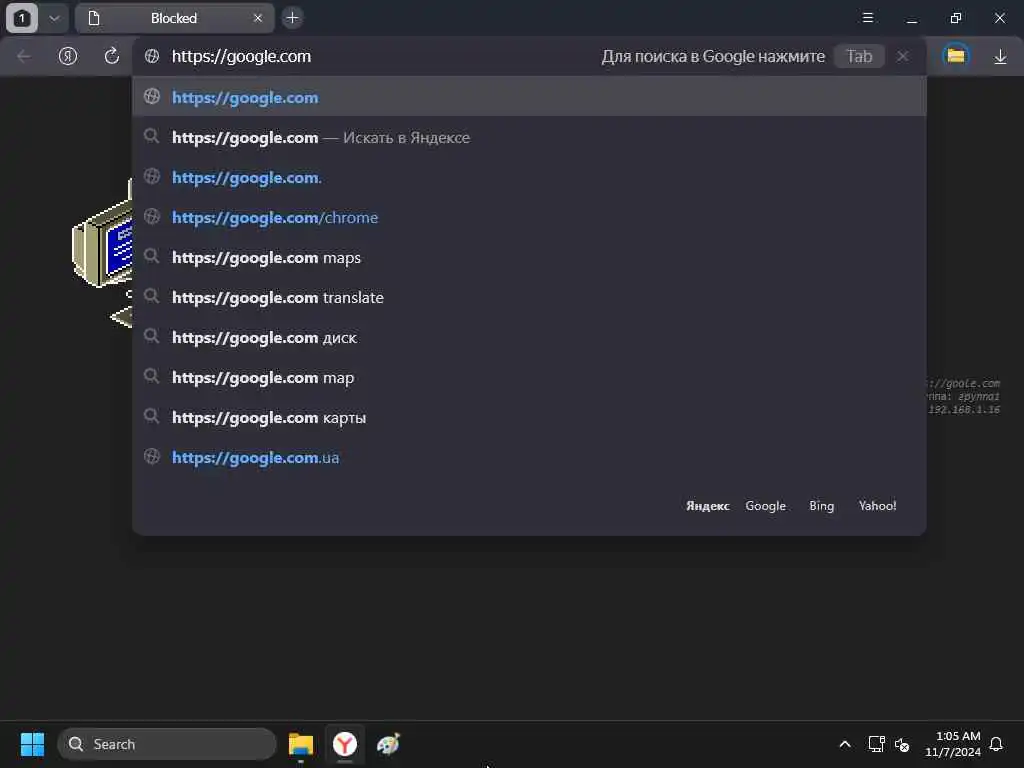Clear the address bar with X
The image size is (1024, 768).
tap(903, 56)
